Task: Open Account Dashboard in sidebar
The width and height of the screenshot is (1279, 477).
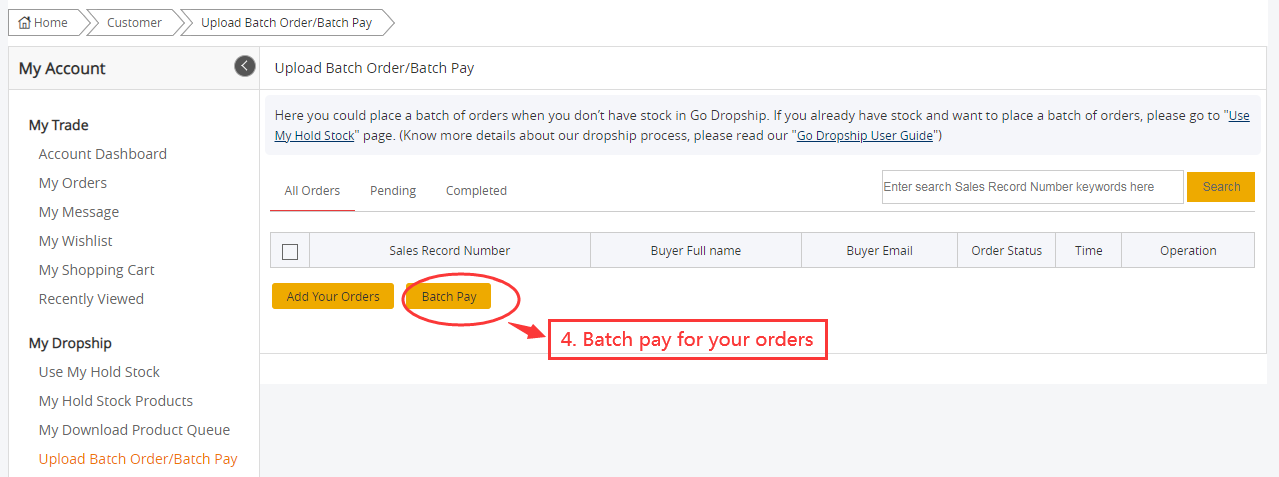Action: [102, 154]
